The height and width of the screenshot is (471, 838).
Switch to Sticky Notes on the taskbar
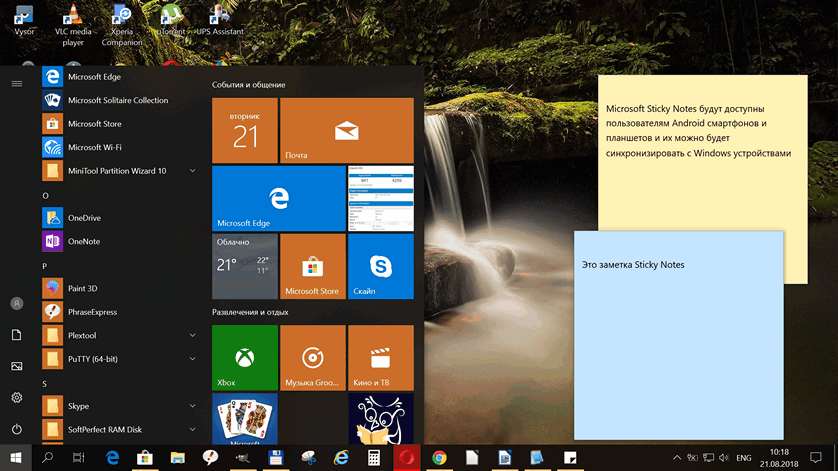[x=570, y=458]
